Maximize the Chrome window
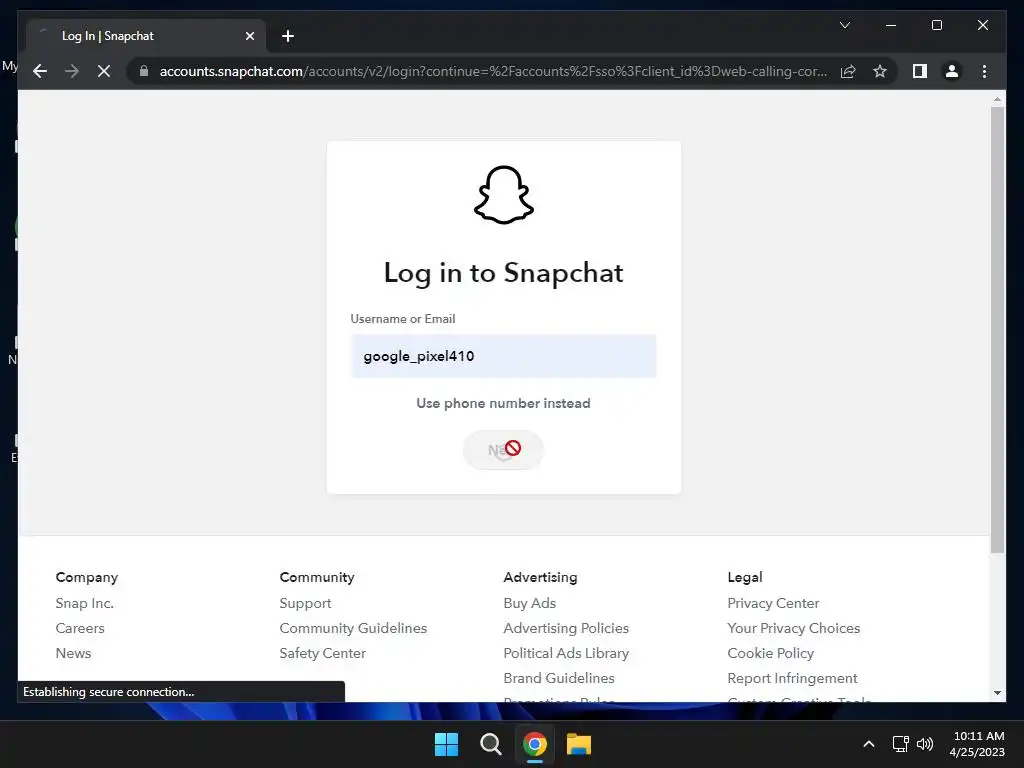1024x768 pixels. pyautogui.click(x=936, y=25)
